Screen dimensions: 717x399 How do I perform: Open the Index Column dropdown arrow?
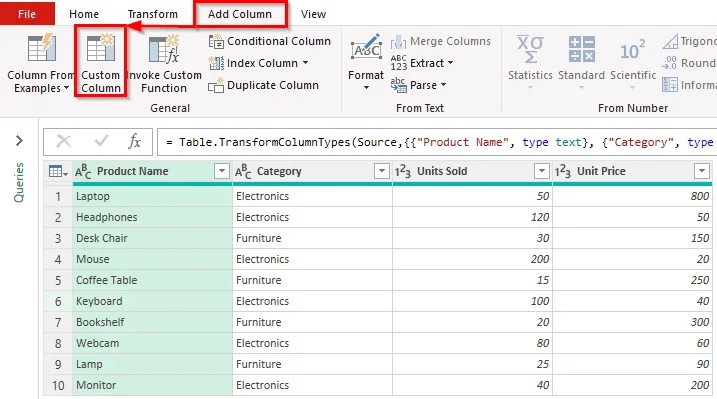(x=305, y=63)
